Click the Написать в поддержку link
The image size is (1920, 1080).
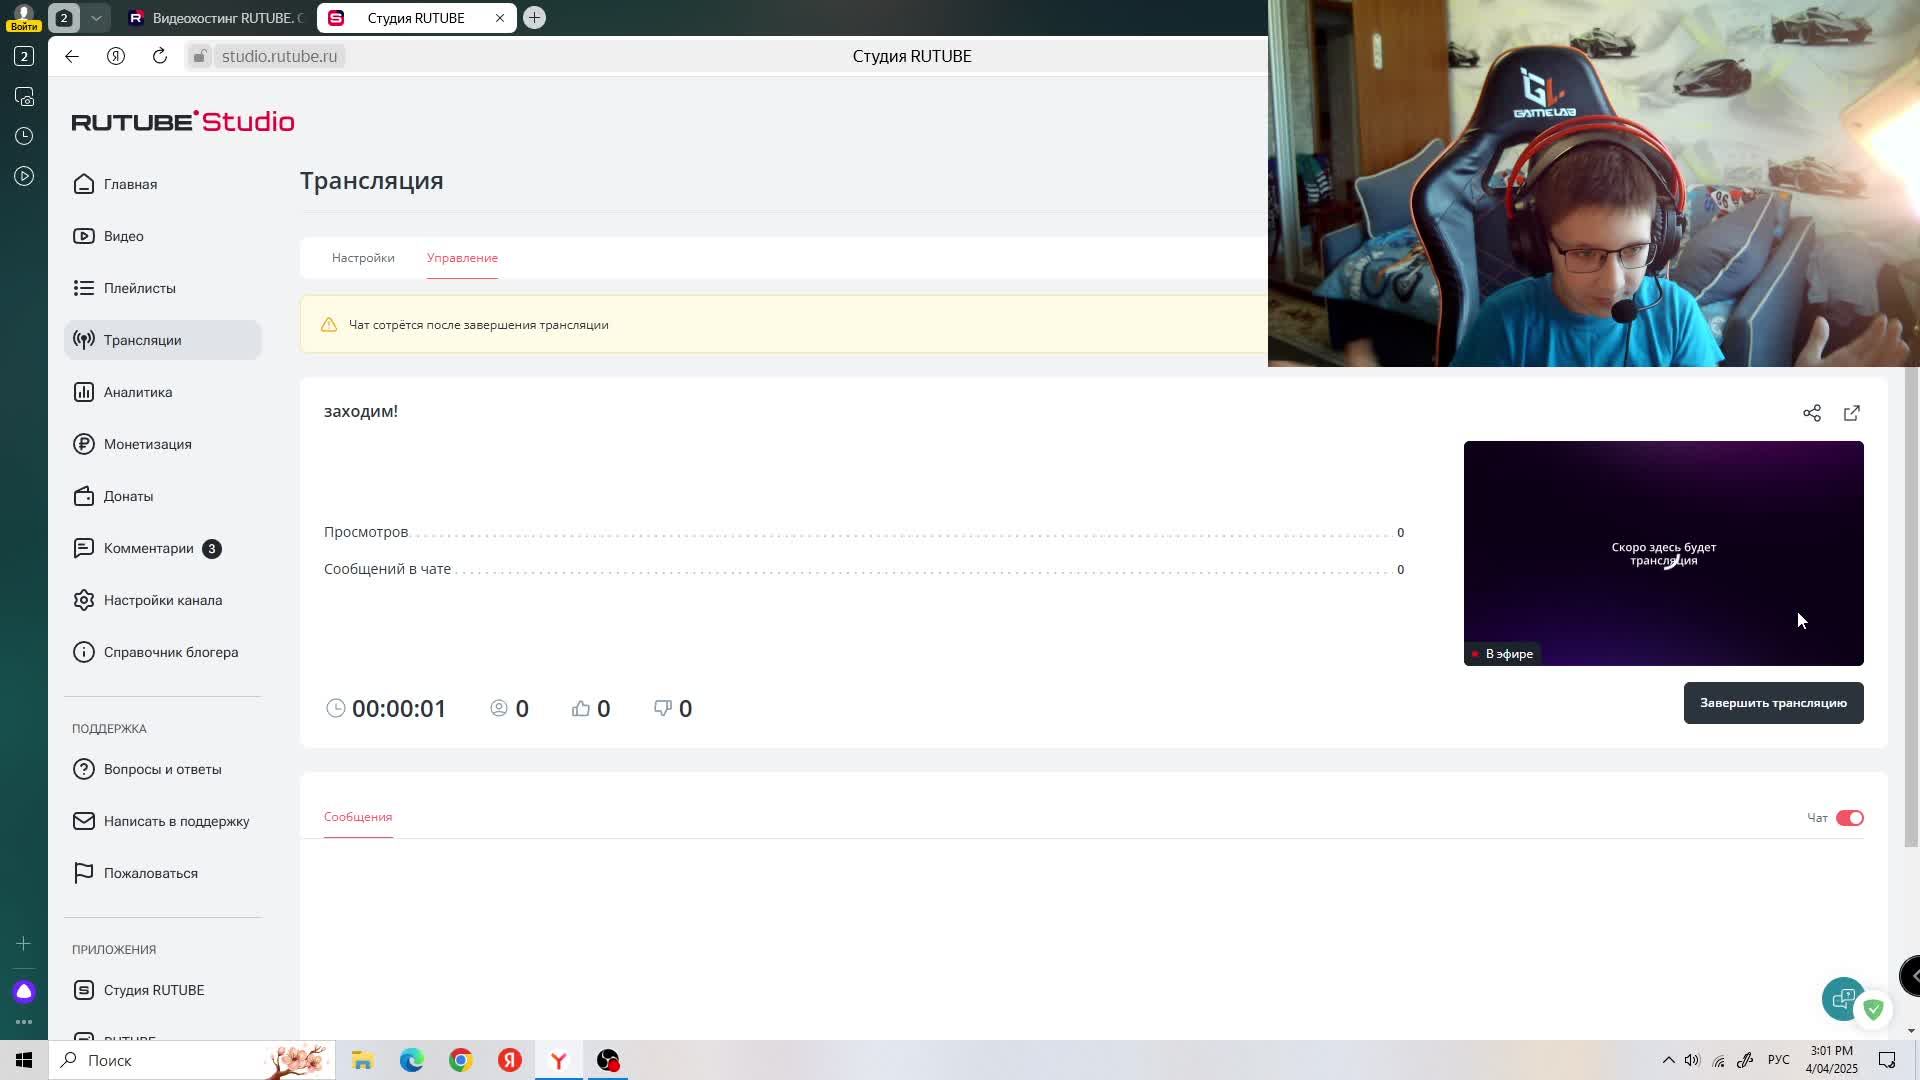[x=176, y=821]
